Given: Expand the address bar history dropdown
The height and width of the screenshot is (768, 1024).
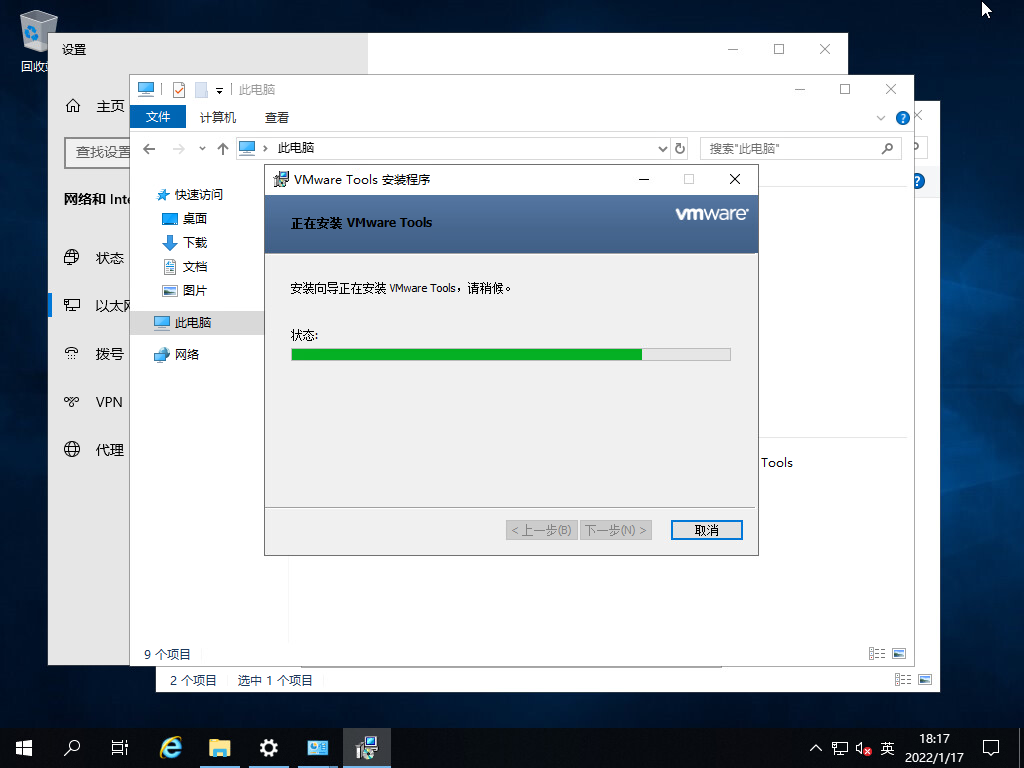Looking at the screenshot, I should pos(662,149).
